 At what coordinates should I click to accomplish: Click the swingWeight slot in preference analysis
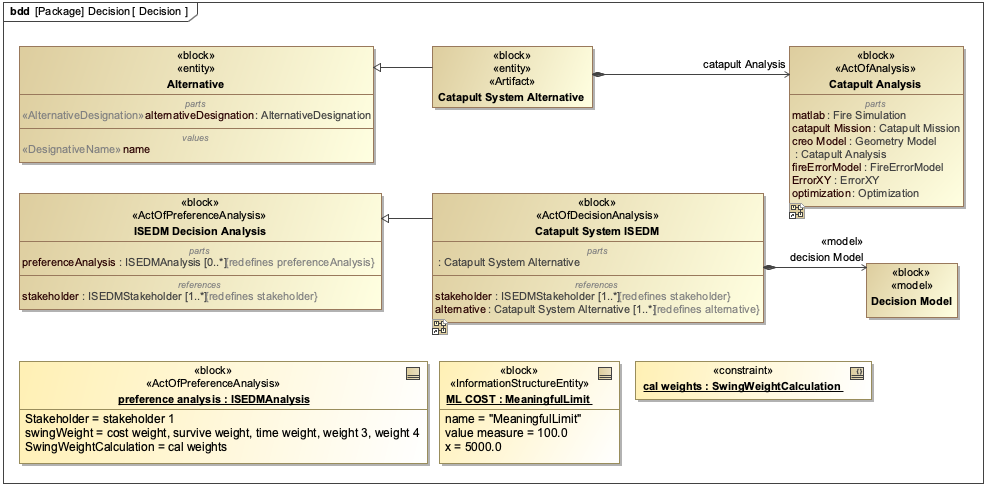coord(222,432)
